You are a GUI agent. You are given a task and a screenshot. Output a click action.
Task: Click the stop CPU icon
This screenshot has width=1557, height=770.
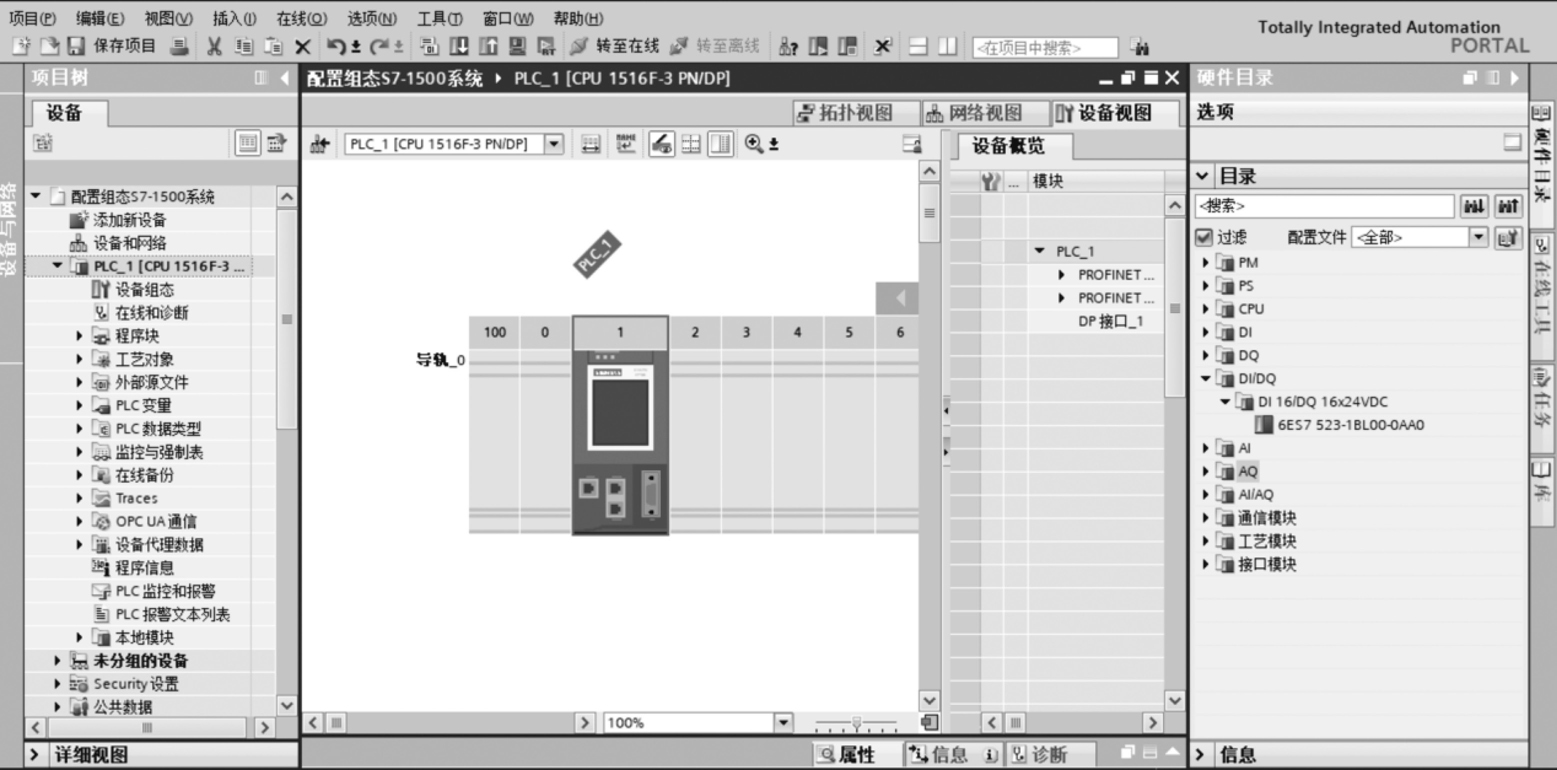point(847,46)
